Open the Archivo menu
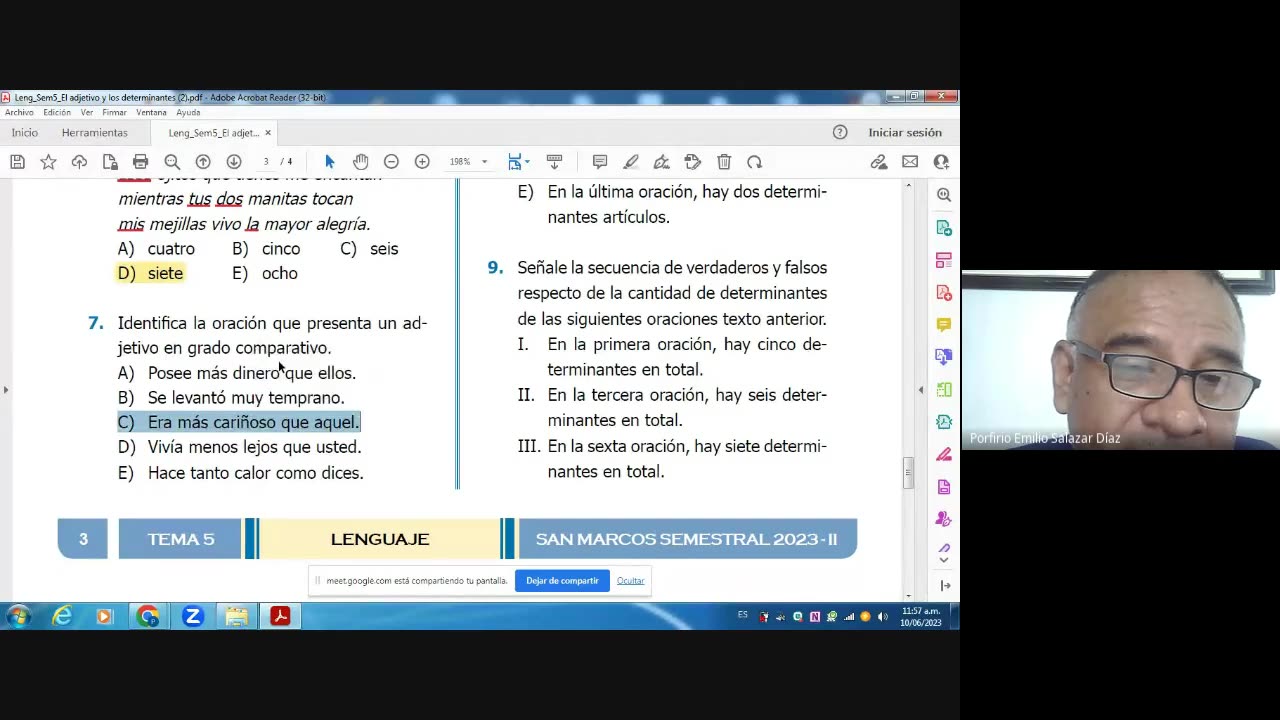The height and width of the screenshot is (720, 1280). tap(19, 113)
